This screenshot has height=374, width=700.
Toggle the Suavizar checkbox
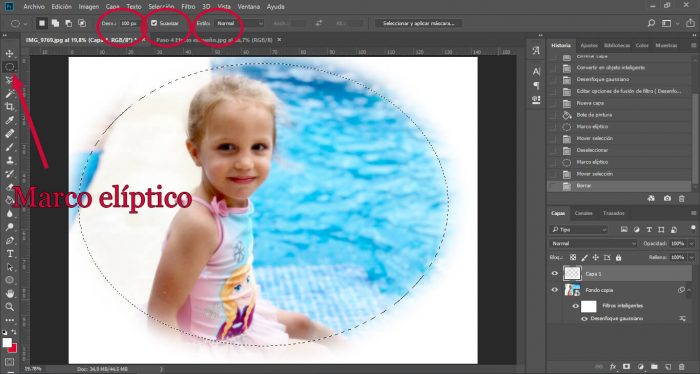click(x=154, y=23)
